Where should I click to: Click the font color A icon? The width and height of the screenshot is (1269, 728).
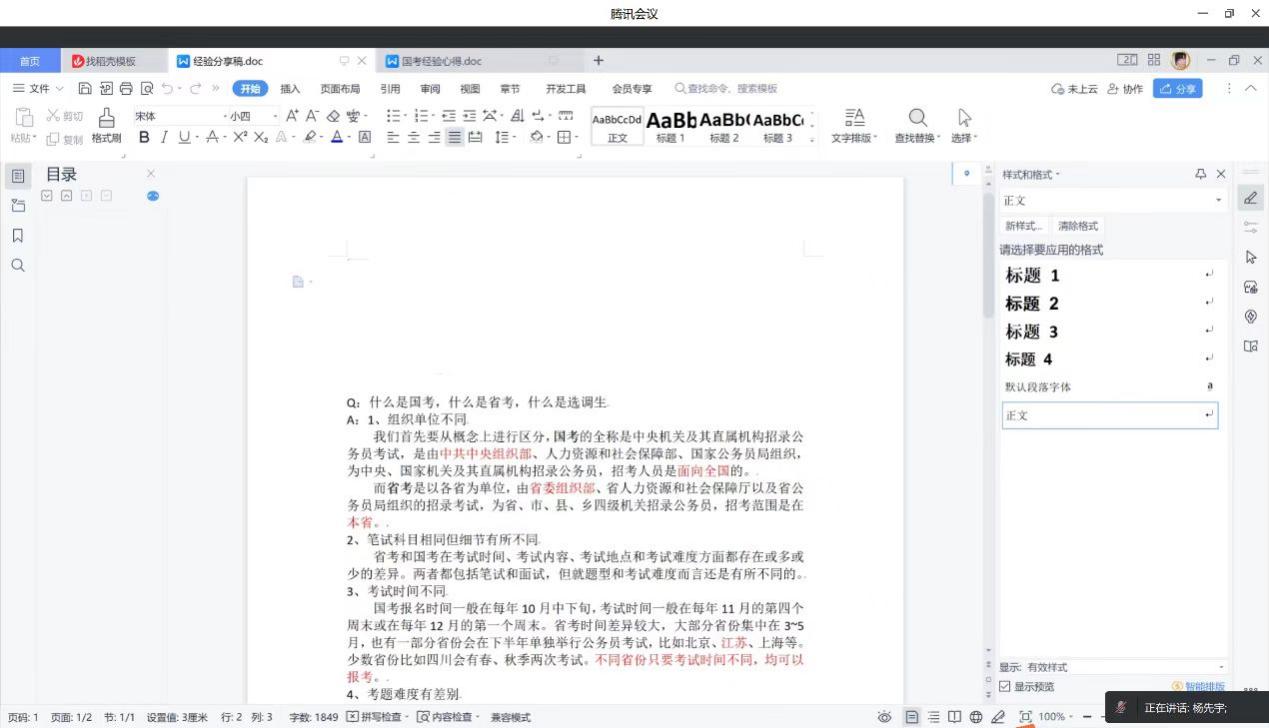coord(337,138)
